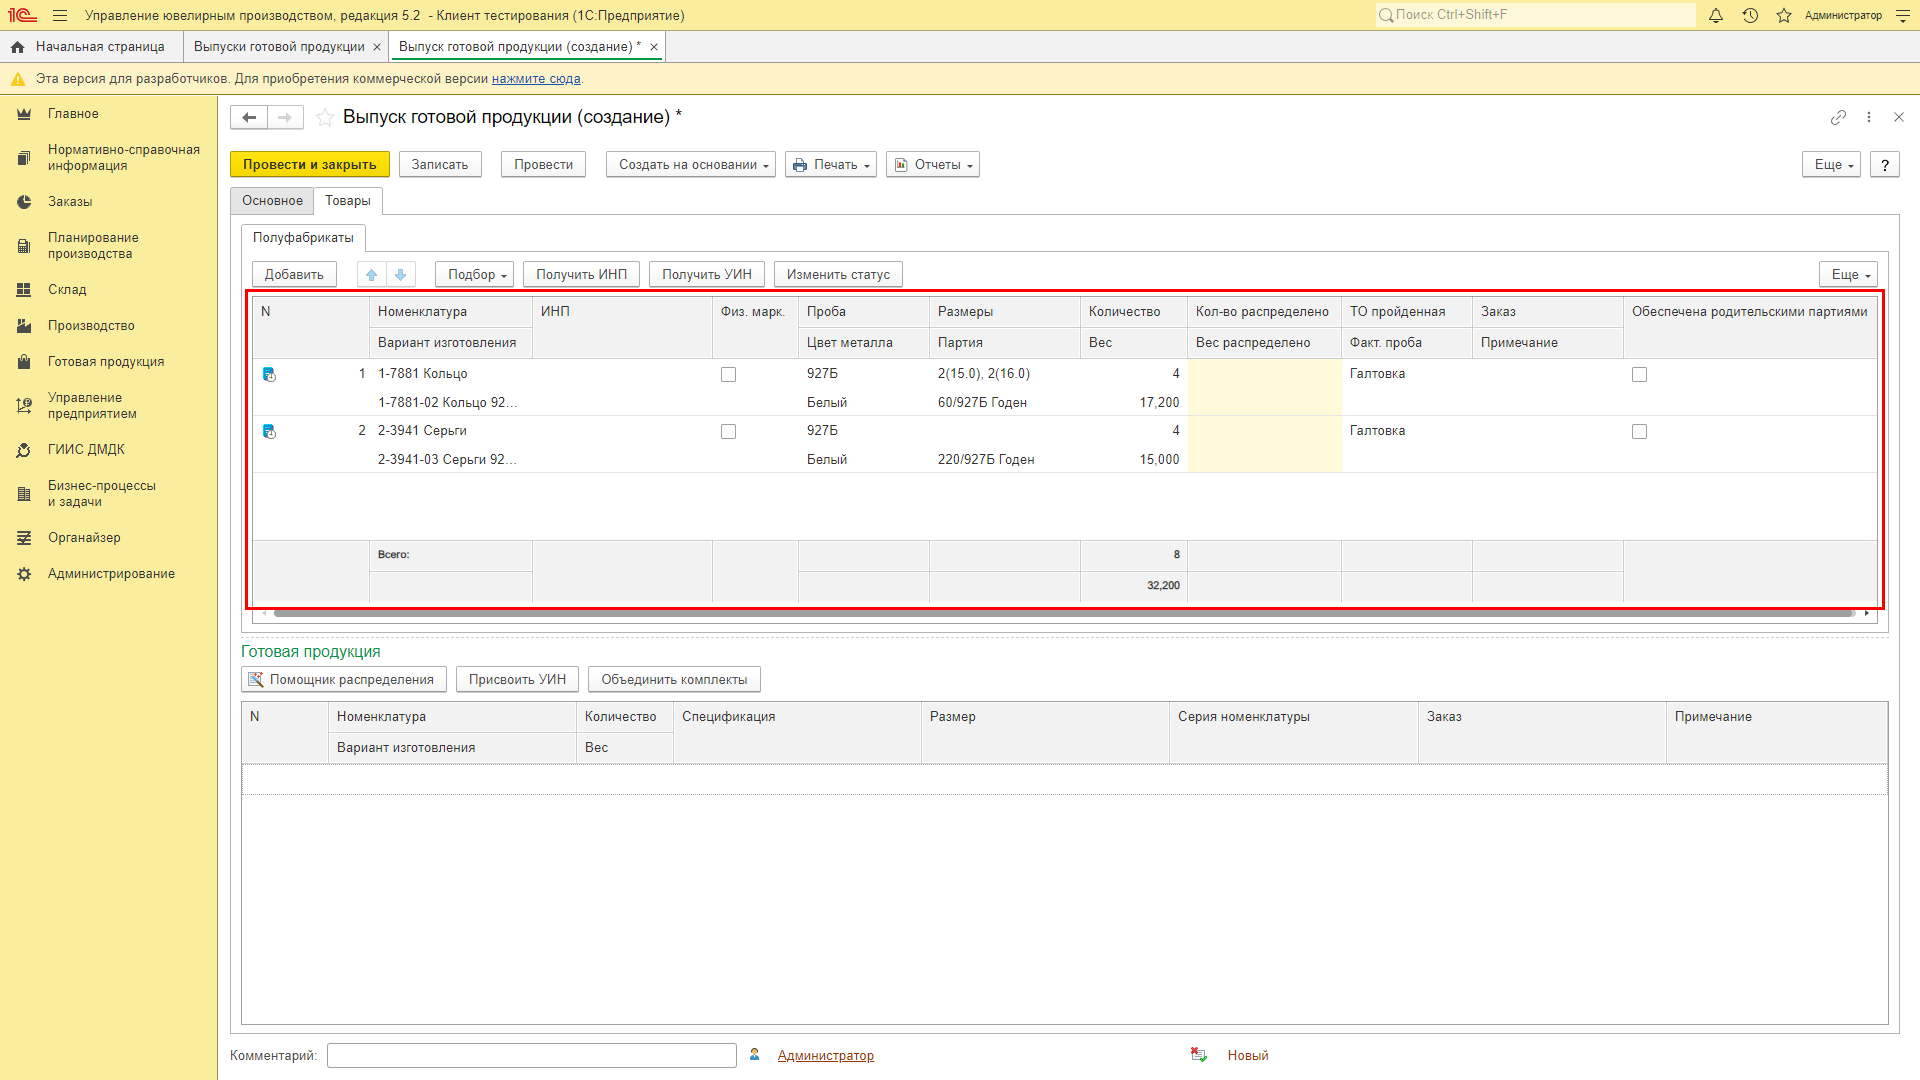Image resolution: width=1920 pixels, height=1080 pixels.
Task: Expand the Печать dropdown
Action: (x=831, y=165)
